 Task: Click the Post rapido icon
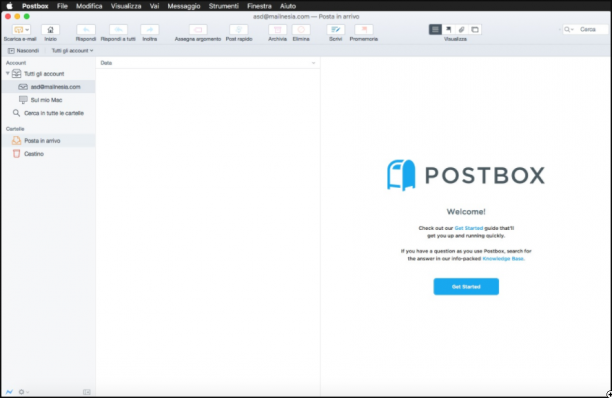(239, 30)
